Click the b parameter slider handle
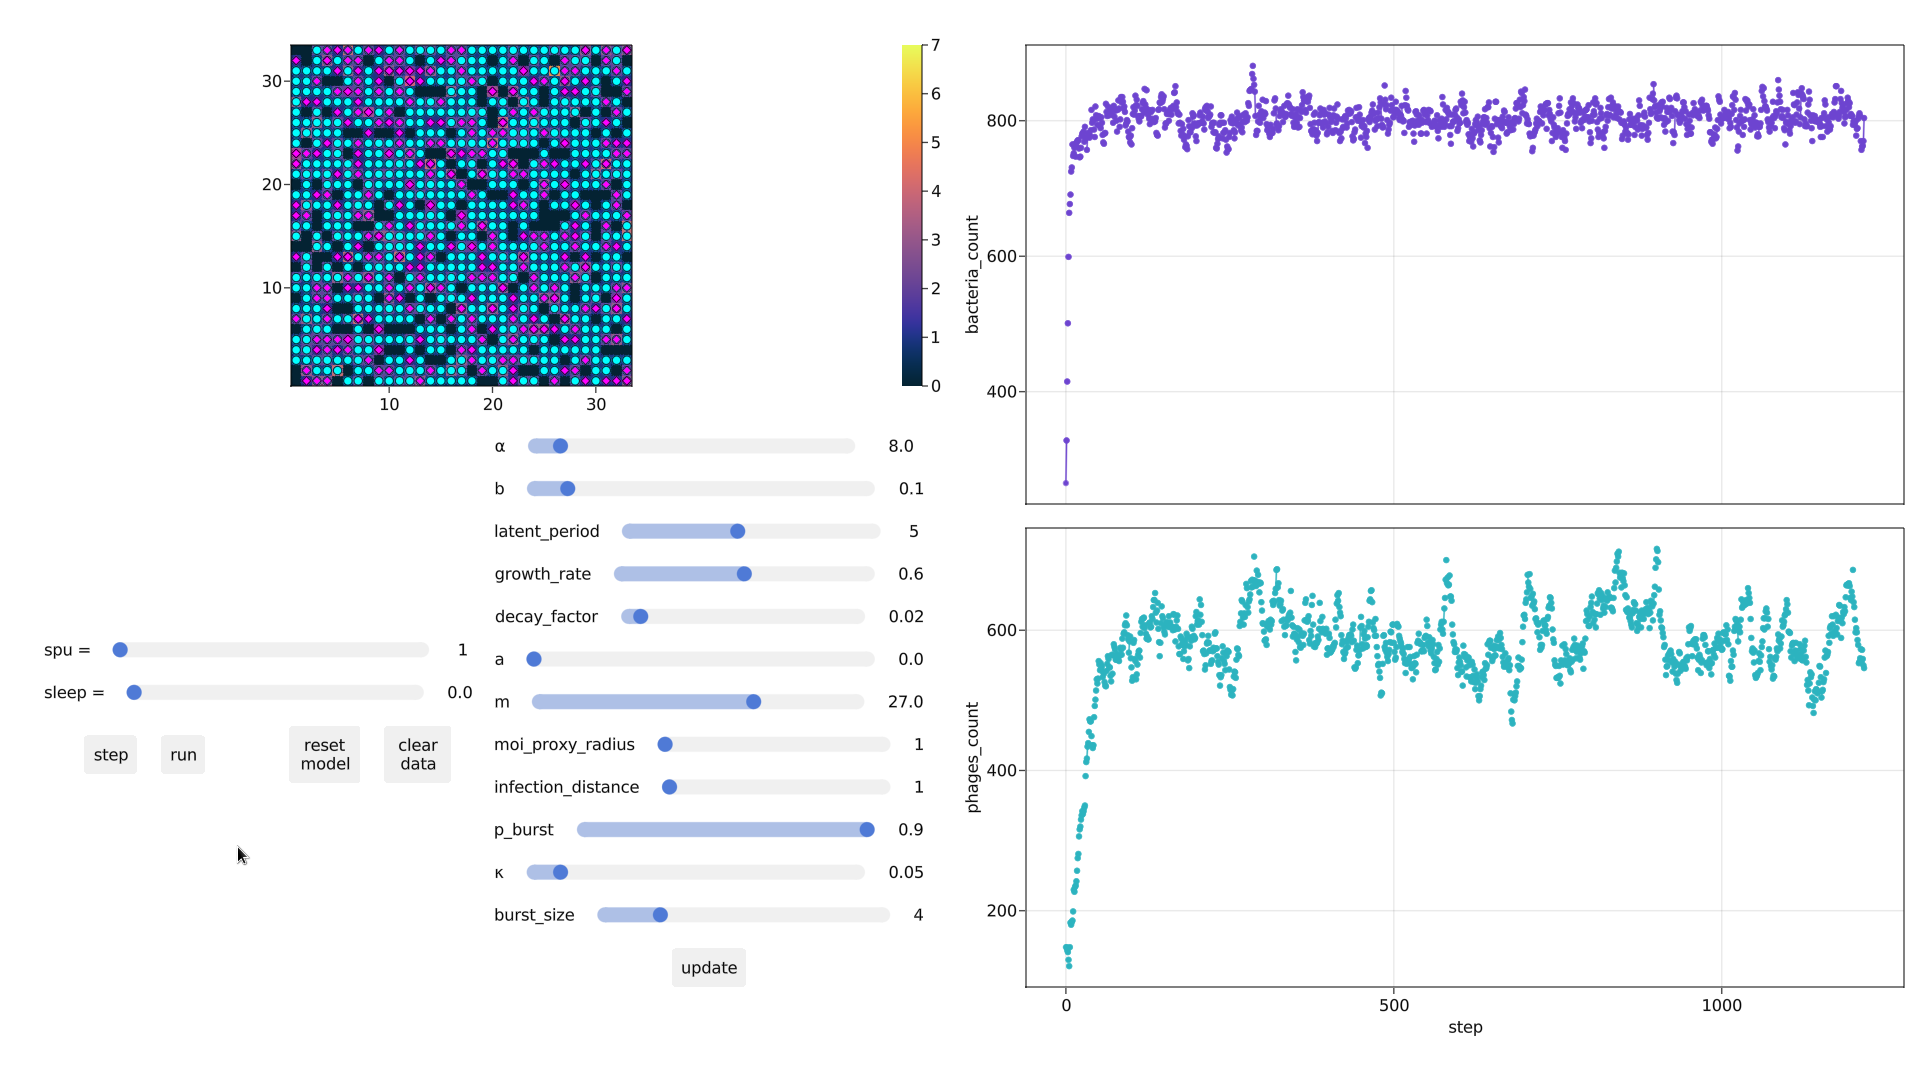Viewport: 1920px width, 1080px height. pyautogui.click(x=568, y=489)
